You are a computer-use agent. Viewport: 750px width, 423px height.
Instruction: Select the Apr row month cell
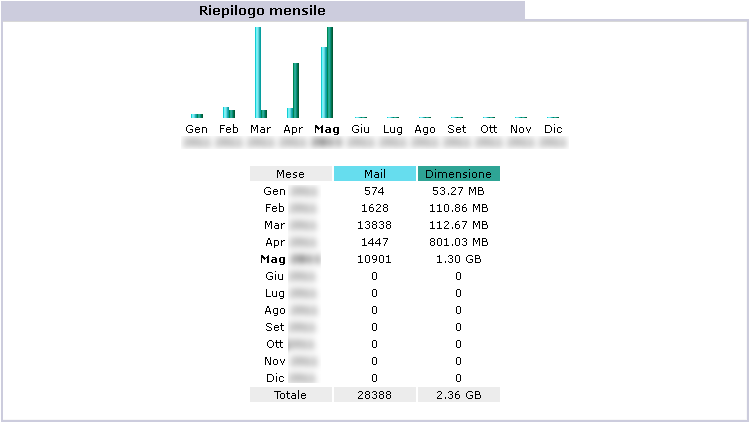point(290,242)
